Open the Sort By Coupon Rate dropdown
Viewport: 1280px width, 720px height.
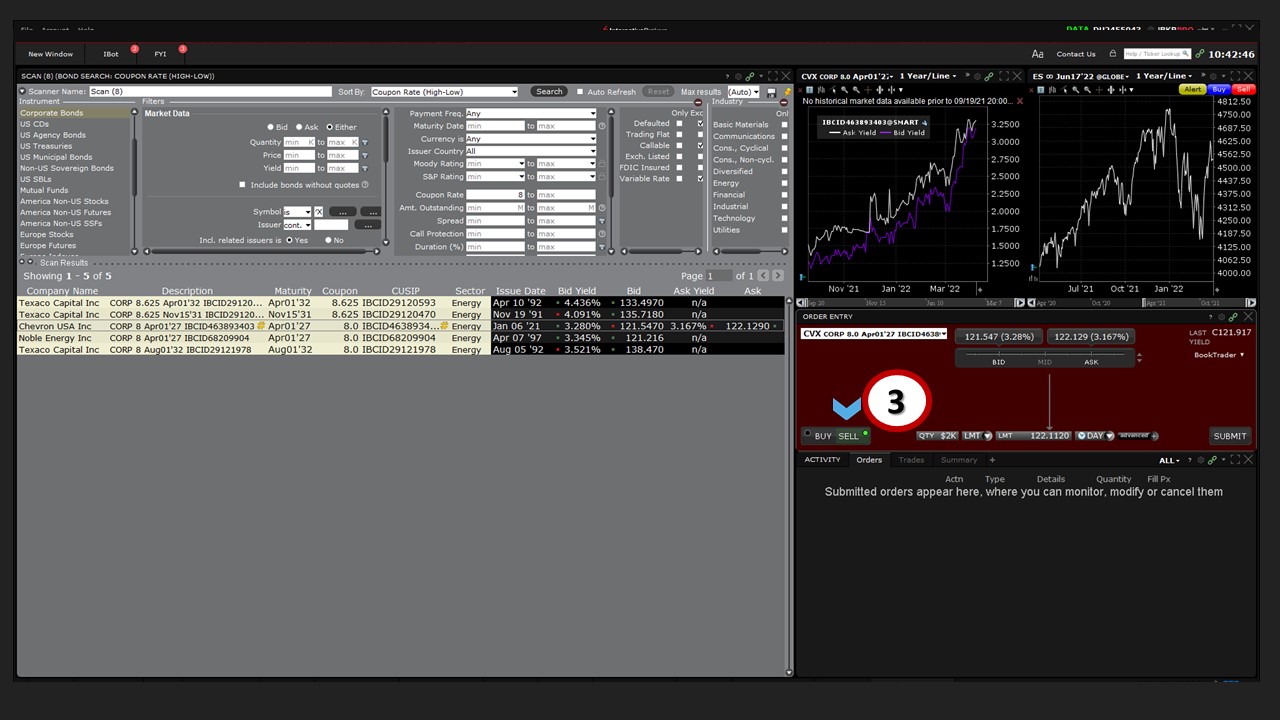(444, 92)
